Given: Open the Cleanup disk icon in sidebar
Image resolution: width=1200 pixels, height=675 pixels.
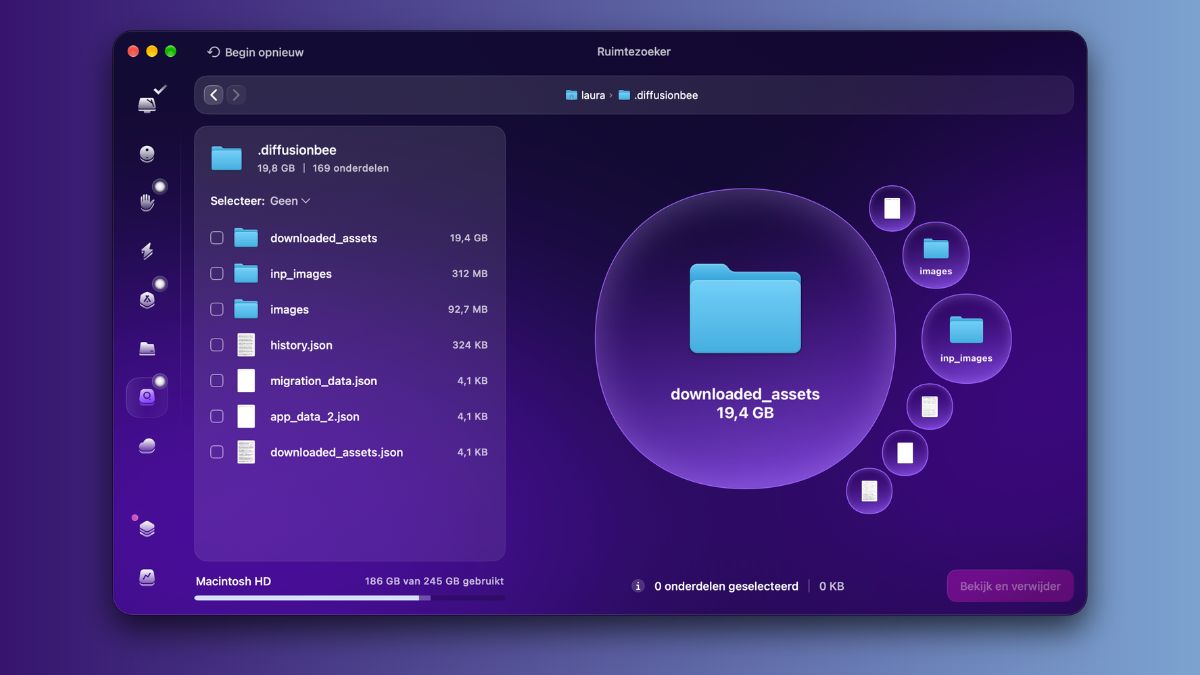Looking at the screenshot, I should (x=147, y=154).
